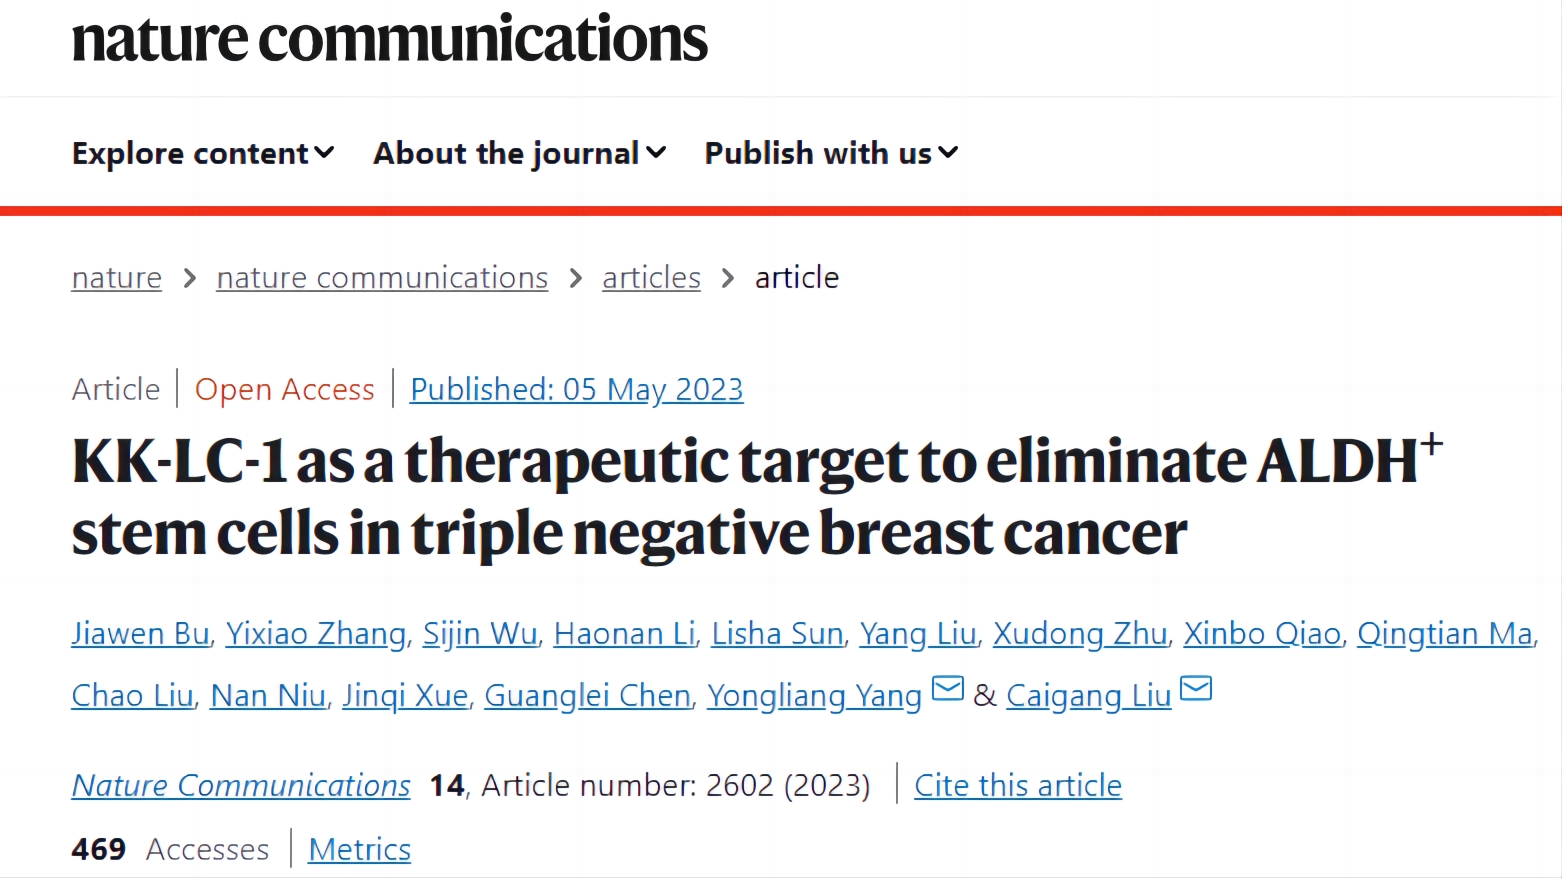Open the About the journal menu
The height and width of the screenshot is (878, 1562).
pyautogui.click(x=520, y=153)
